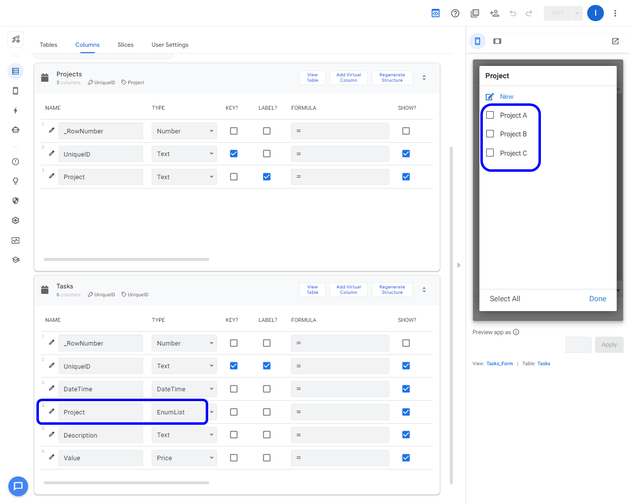This screenshot has width=630, height=504.
Task: Open the chat support bubble
Action: pos(18,486)
